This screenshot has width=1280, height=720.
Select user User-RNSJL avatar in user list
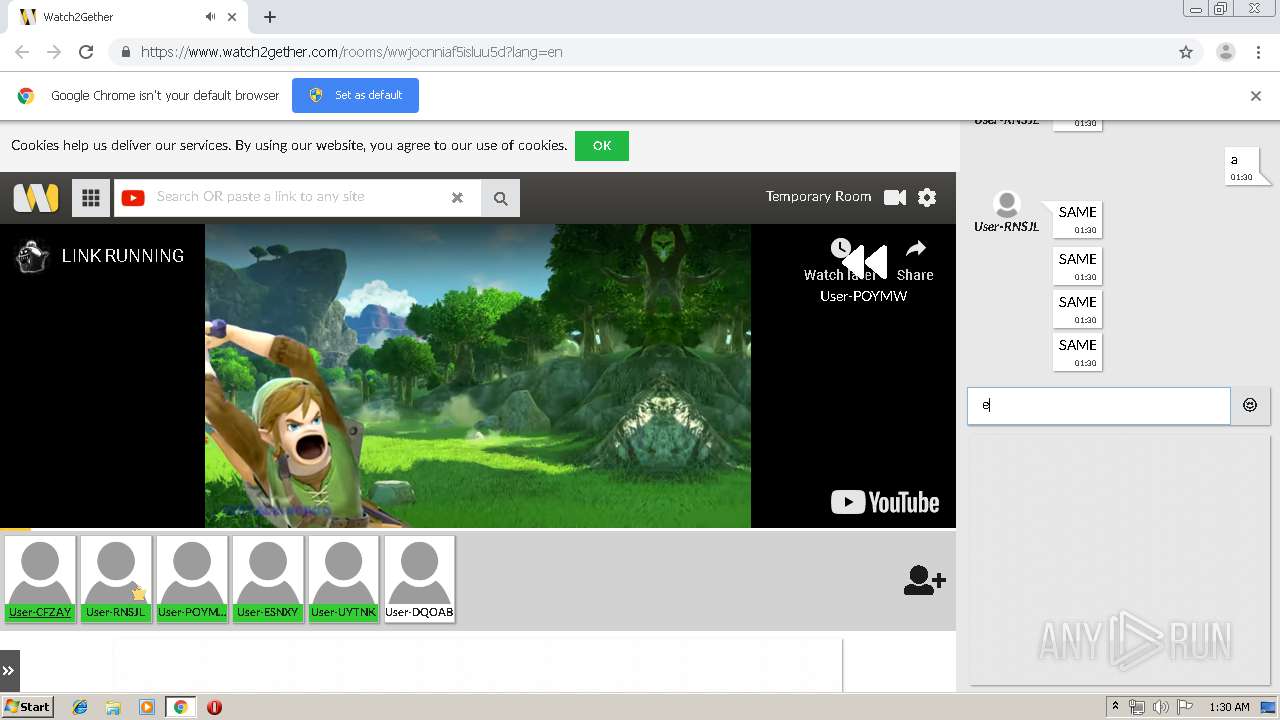point(116,579)
